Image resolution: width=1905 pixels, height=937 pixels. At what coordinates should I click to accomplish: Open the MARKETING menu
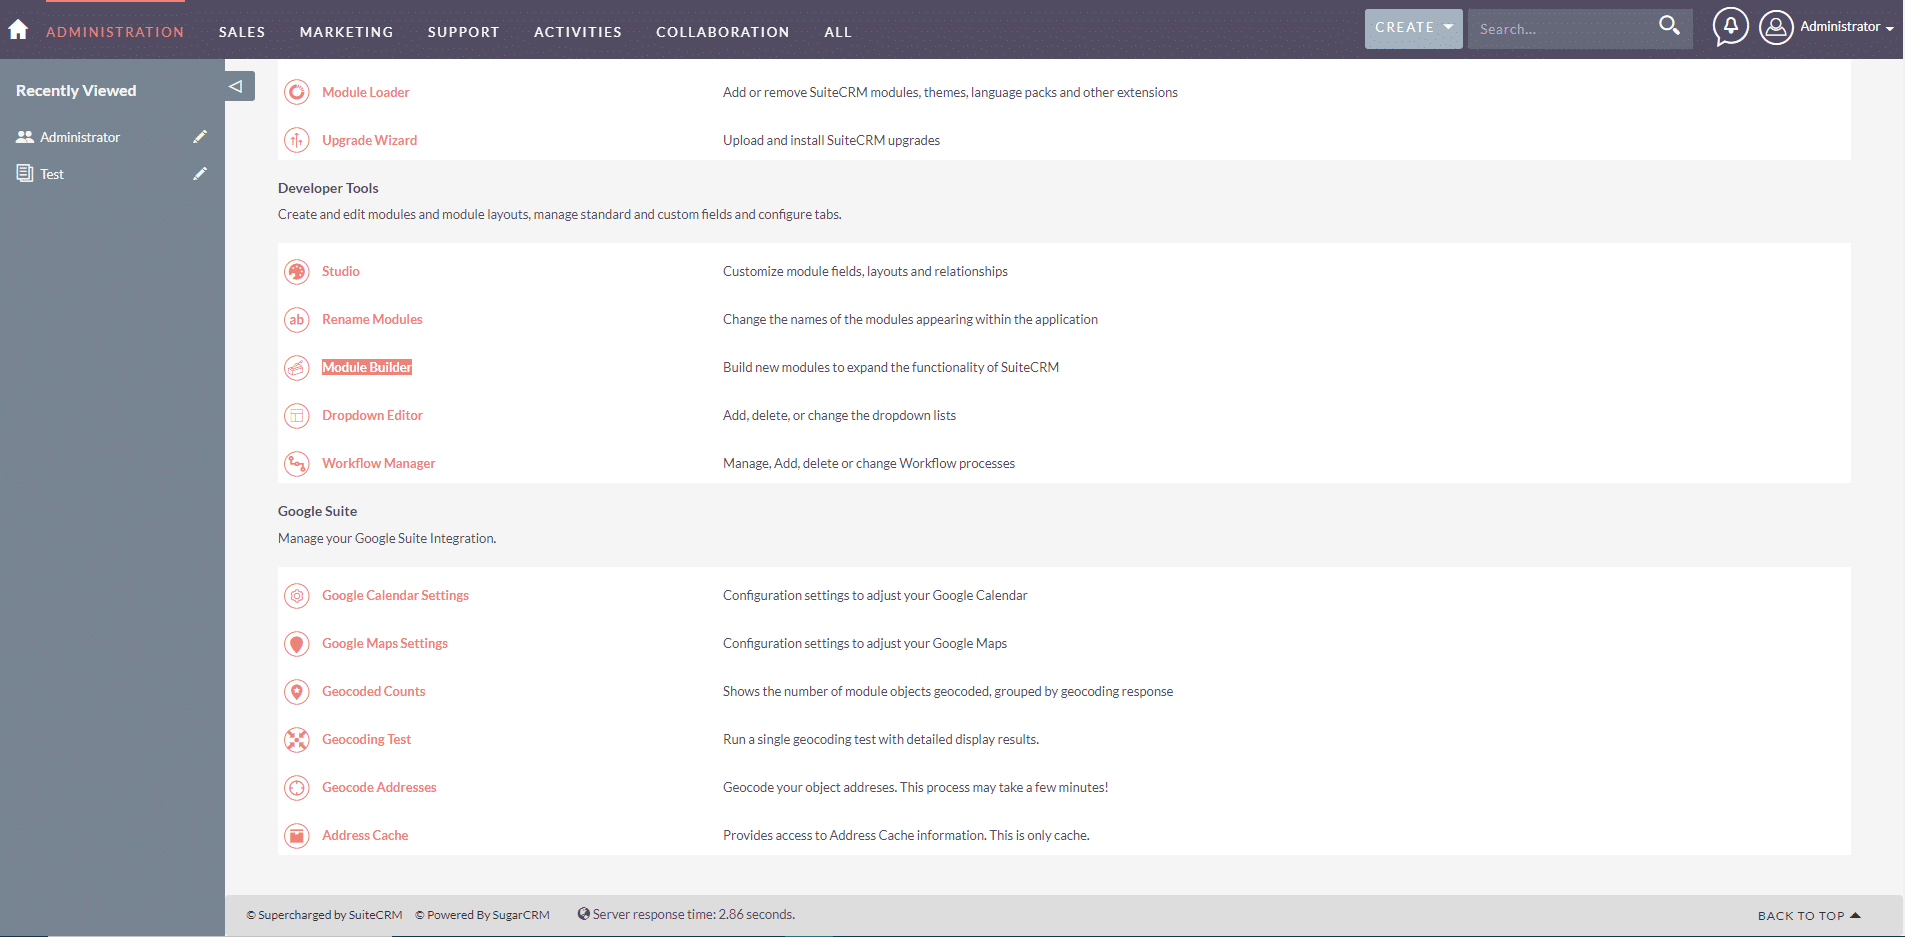346,32
